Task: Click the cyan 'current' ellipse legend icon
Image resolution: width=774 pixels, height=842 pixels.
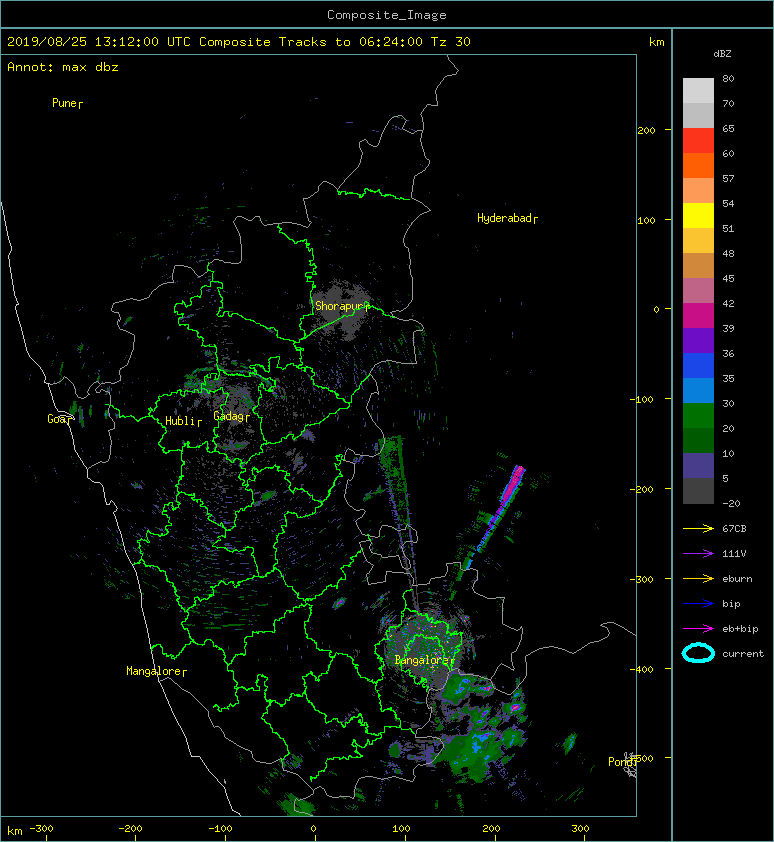Action: coord(698,653)
